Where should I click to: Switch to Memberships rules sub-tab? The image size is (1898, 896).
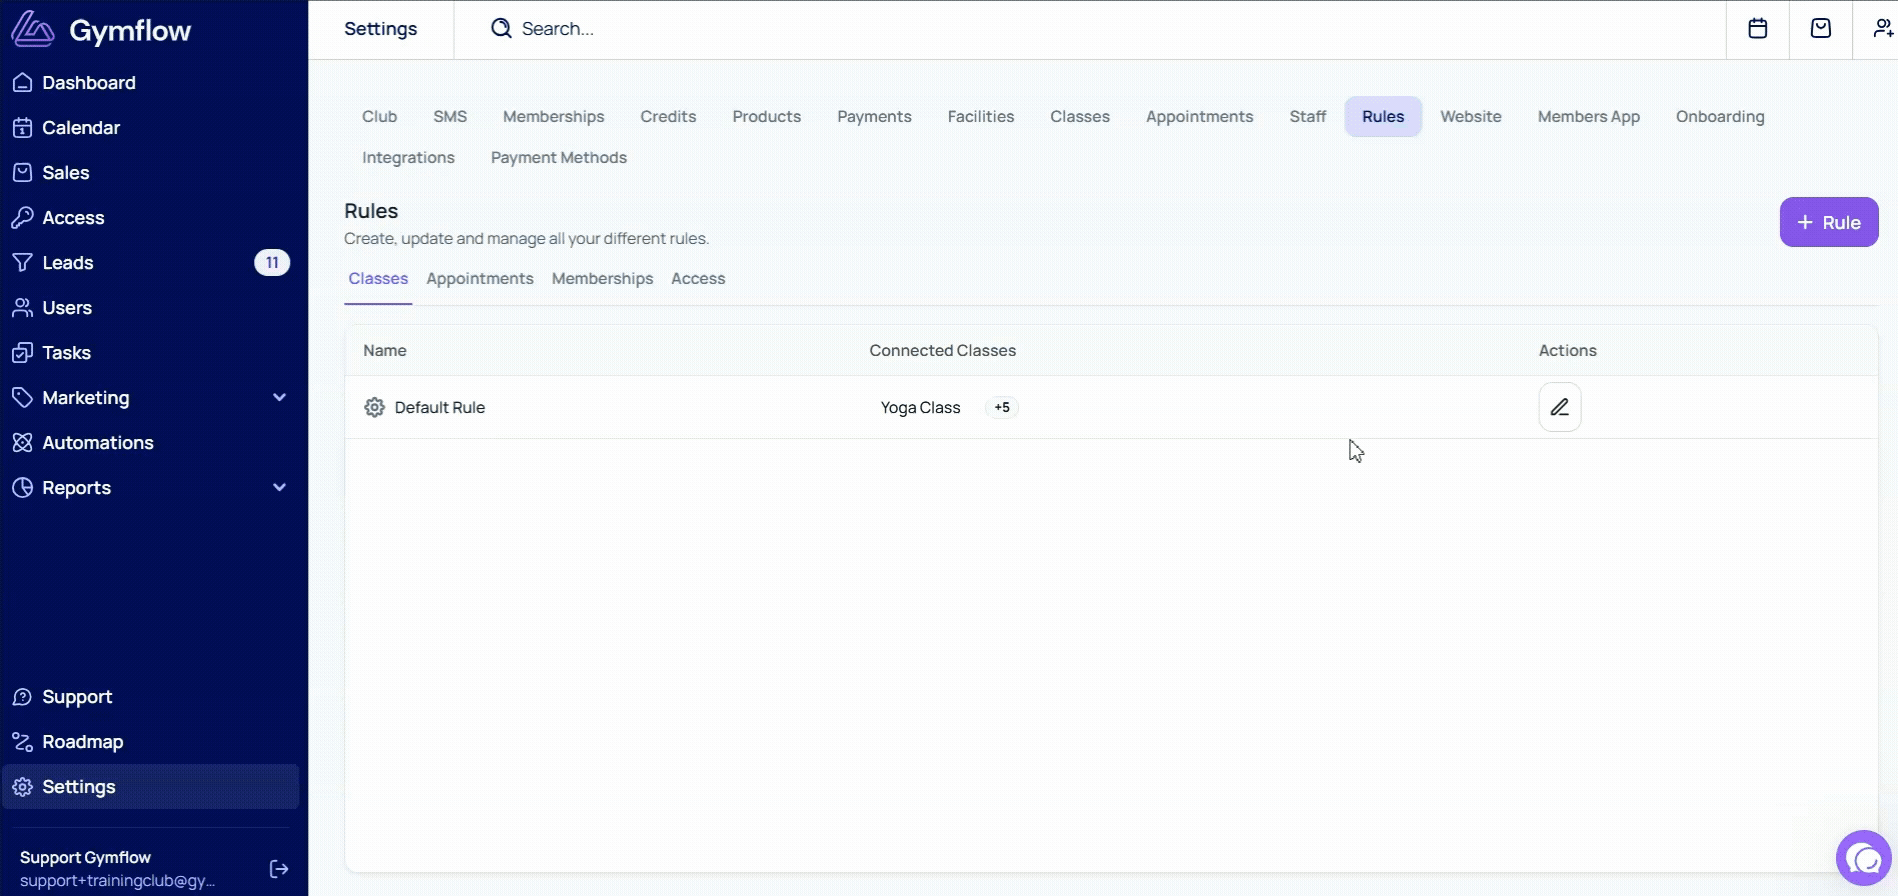(602, 279)
